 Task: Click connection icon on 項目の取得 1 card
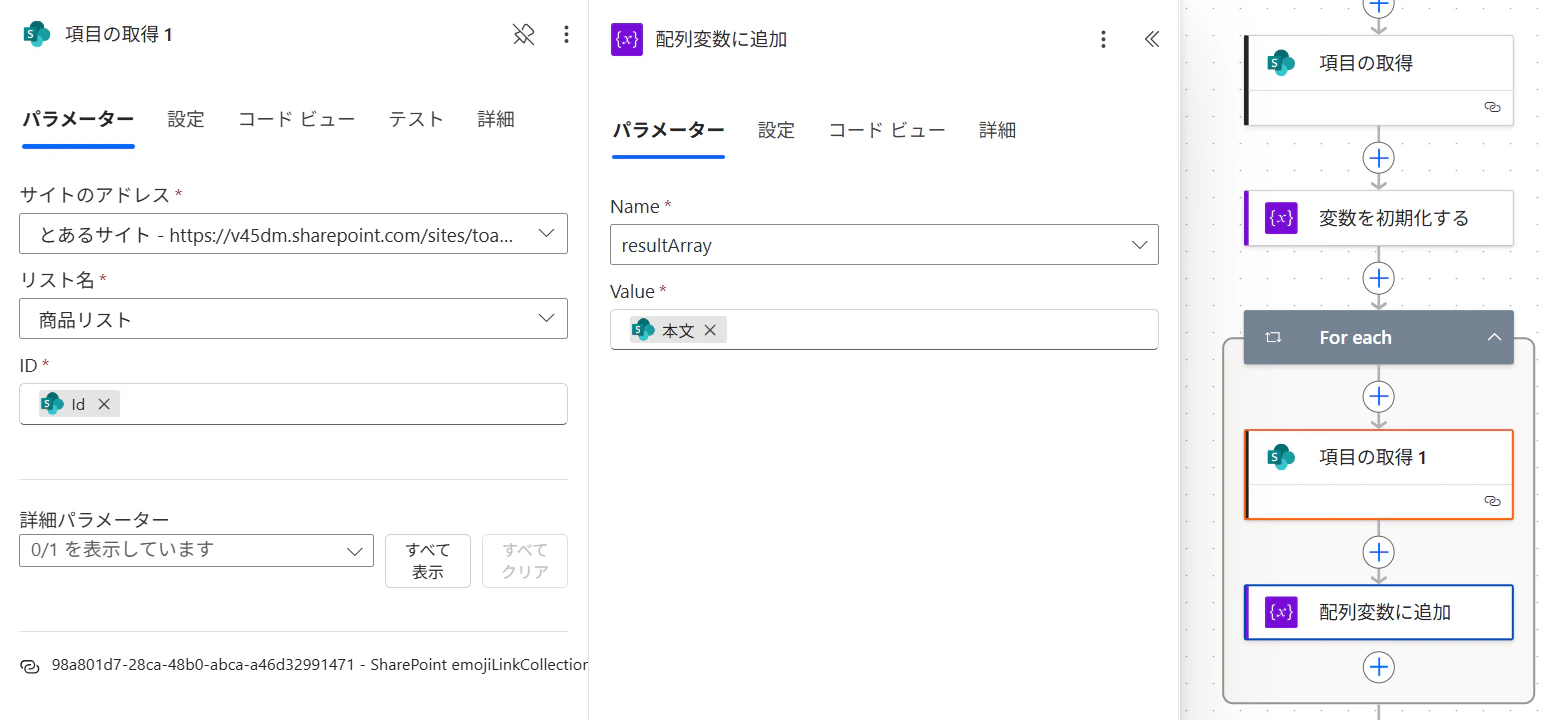click(1493, 500)
